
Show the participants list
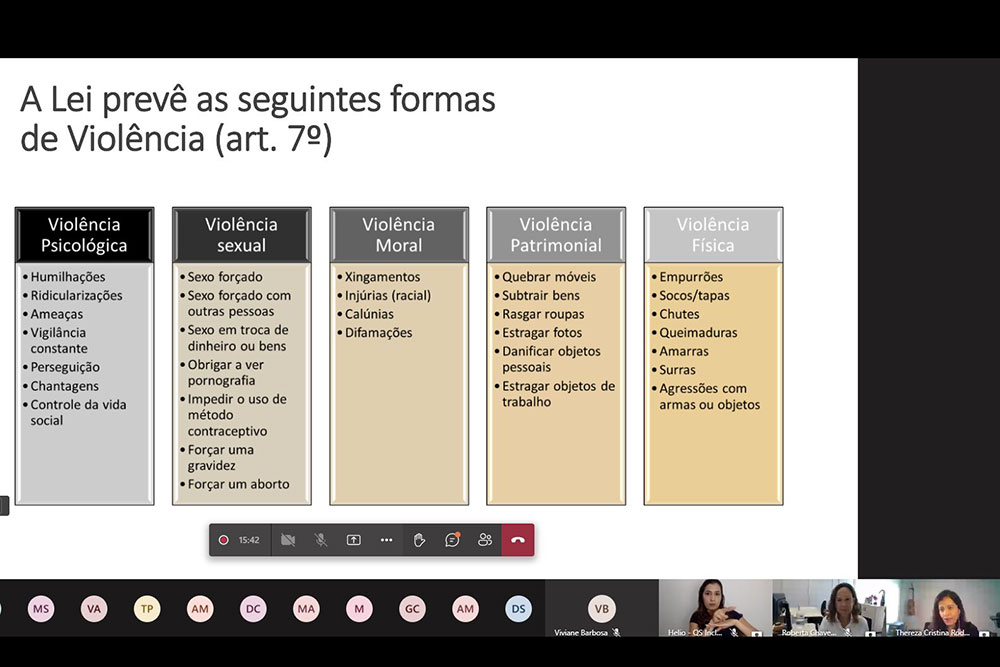[x=485, y=540]
